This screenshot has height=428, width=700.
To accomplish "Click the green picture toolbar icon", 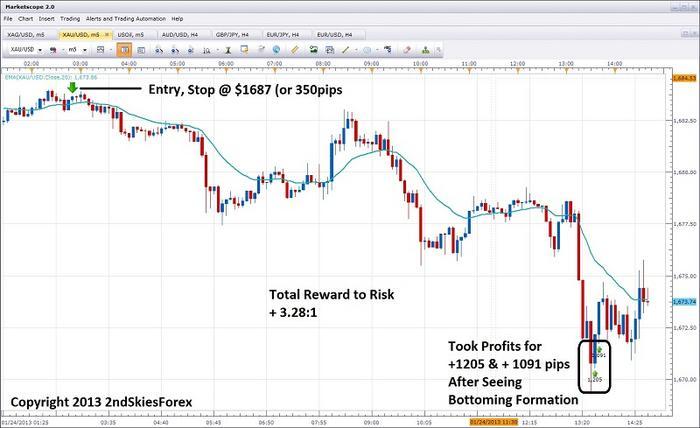I will (x=314, y=50).
